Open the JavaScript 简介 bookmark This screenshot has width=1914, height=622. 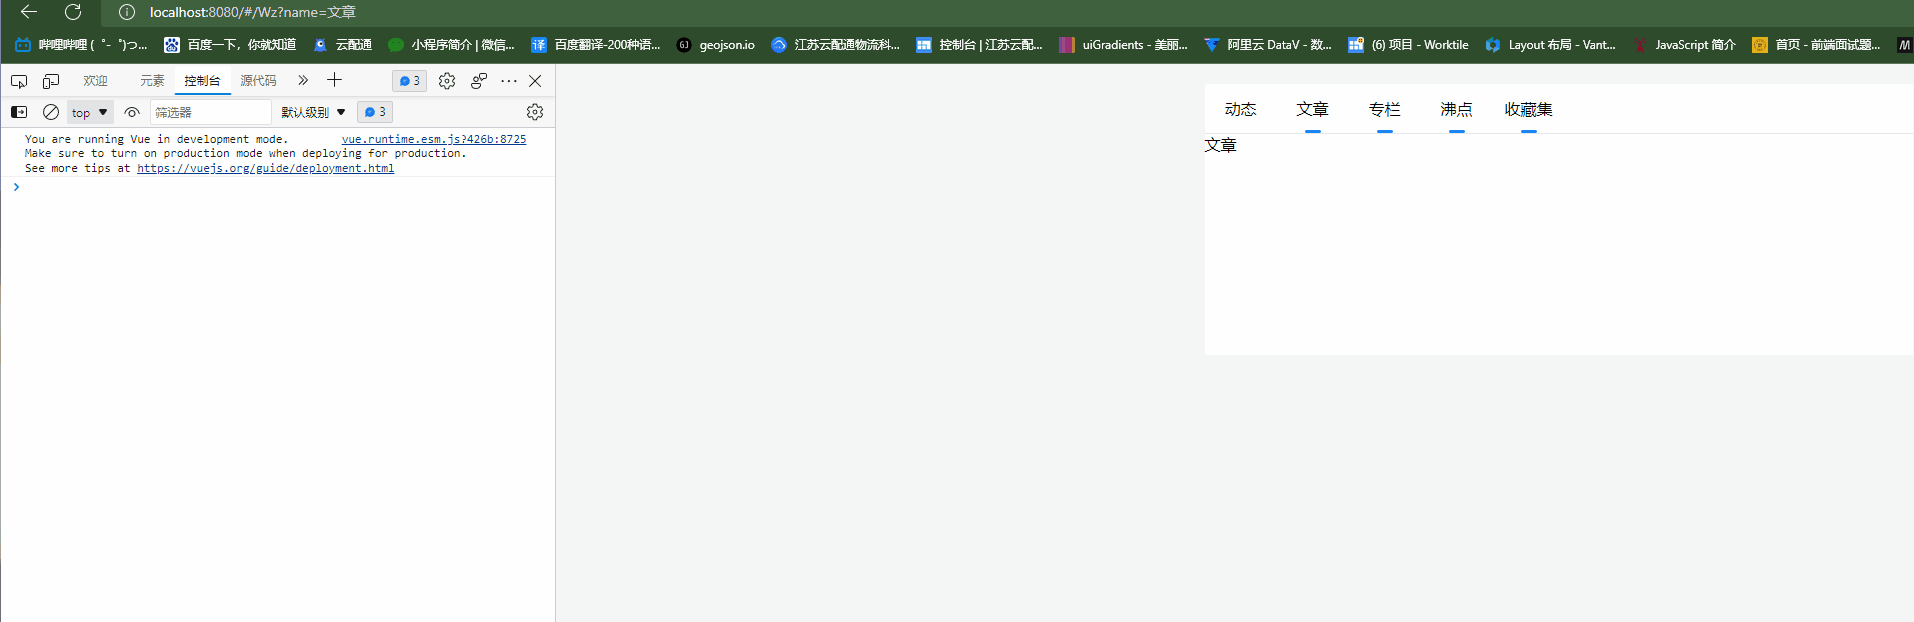[x=1683, y=45]
